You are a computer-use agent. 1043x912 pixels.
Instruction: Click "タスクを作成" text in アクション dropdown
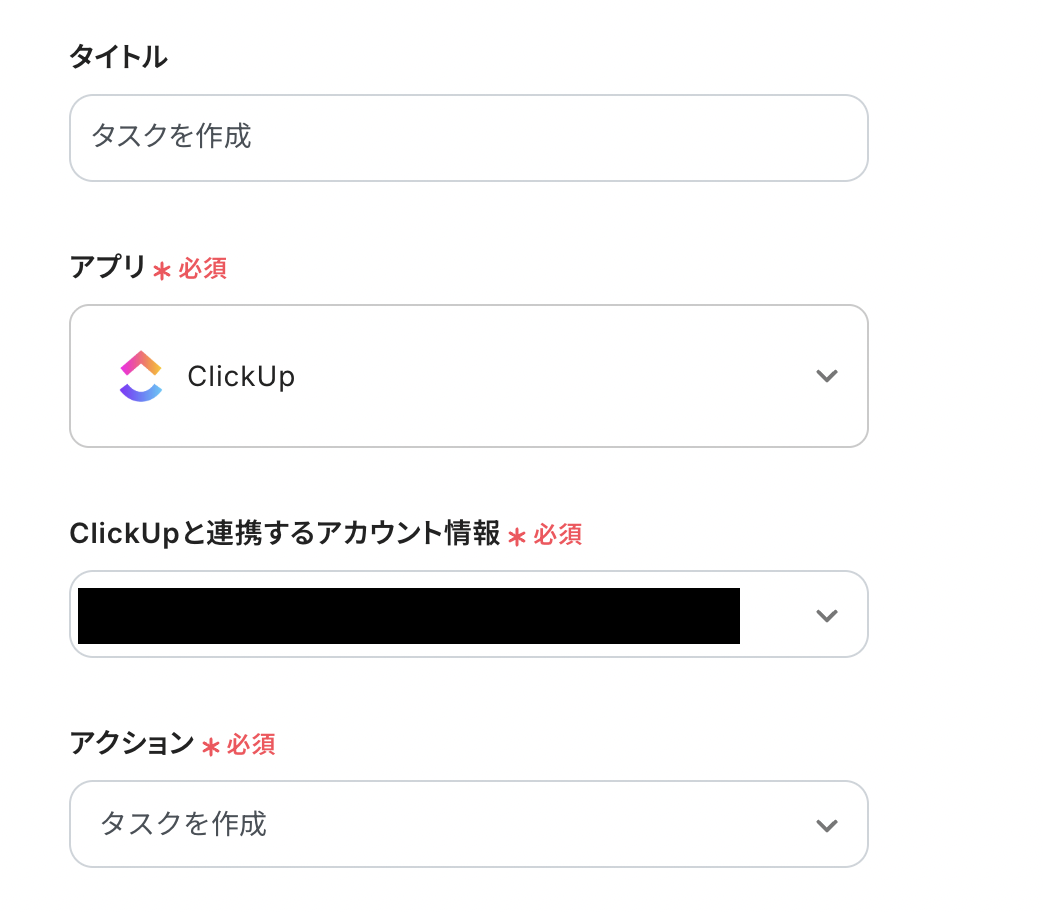184,824
